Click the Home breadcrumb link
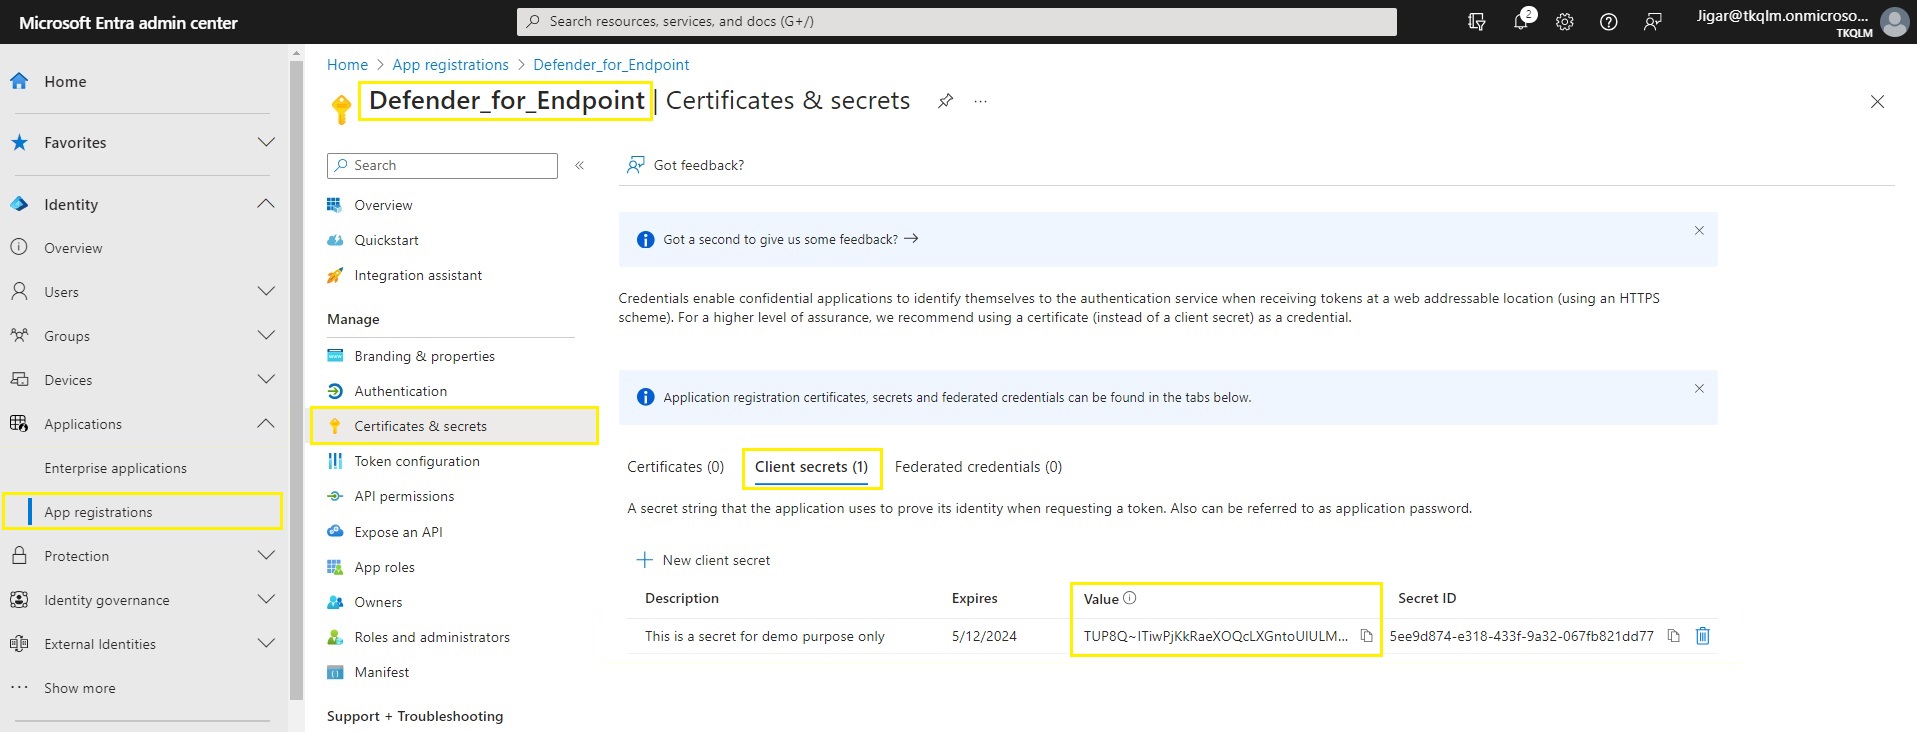Screen dimensions: 1917x732 pos(347,65)
